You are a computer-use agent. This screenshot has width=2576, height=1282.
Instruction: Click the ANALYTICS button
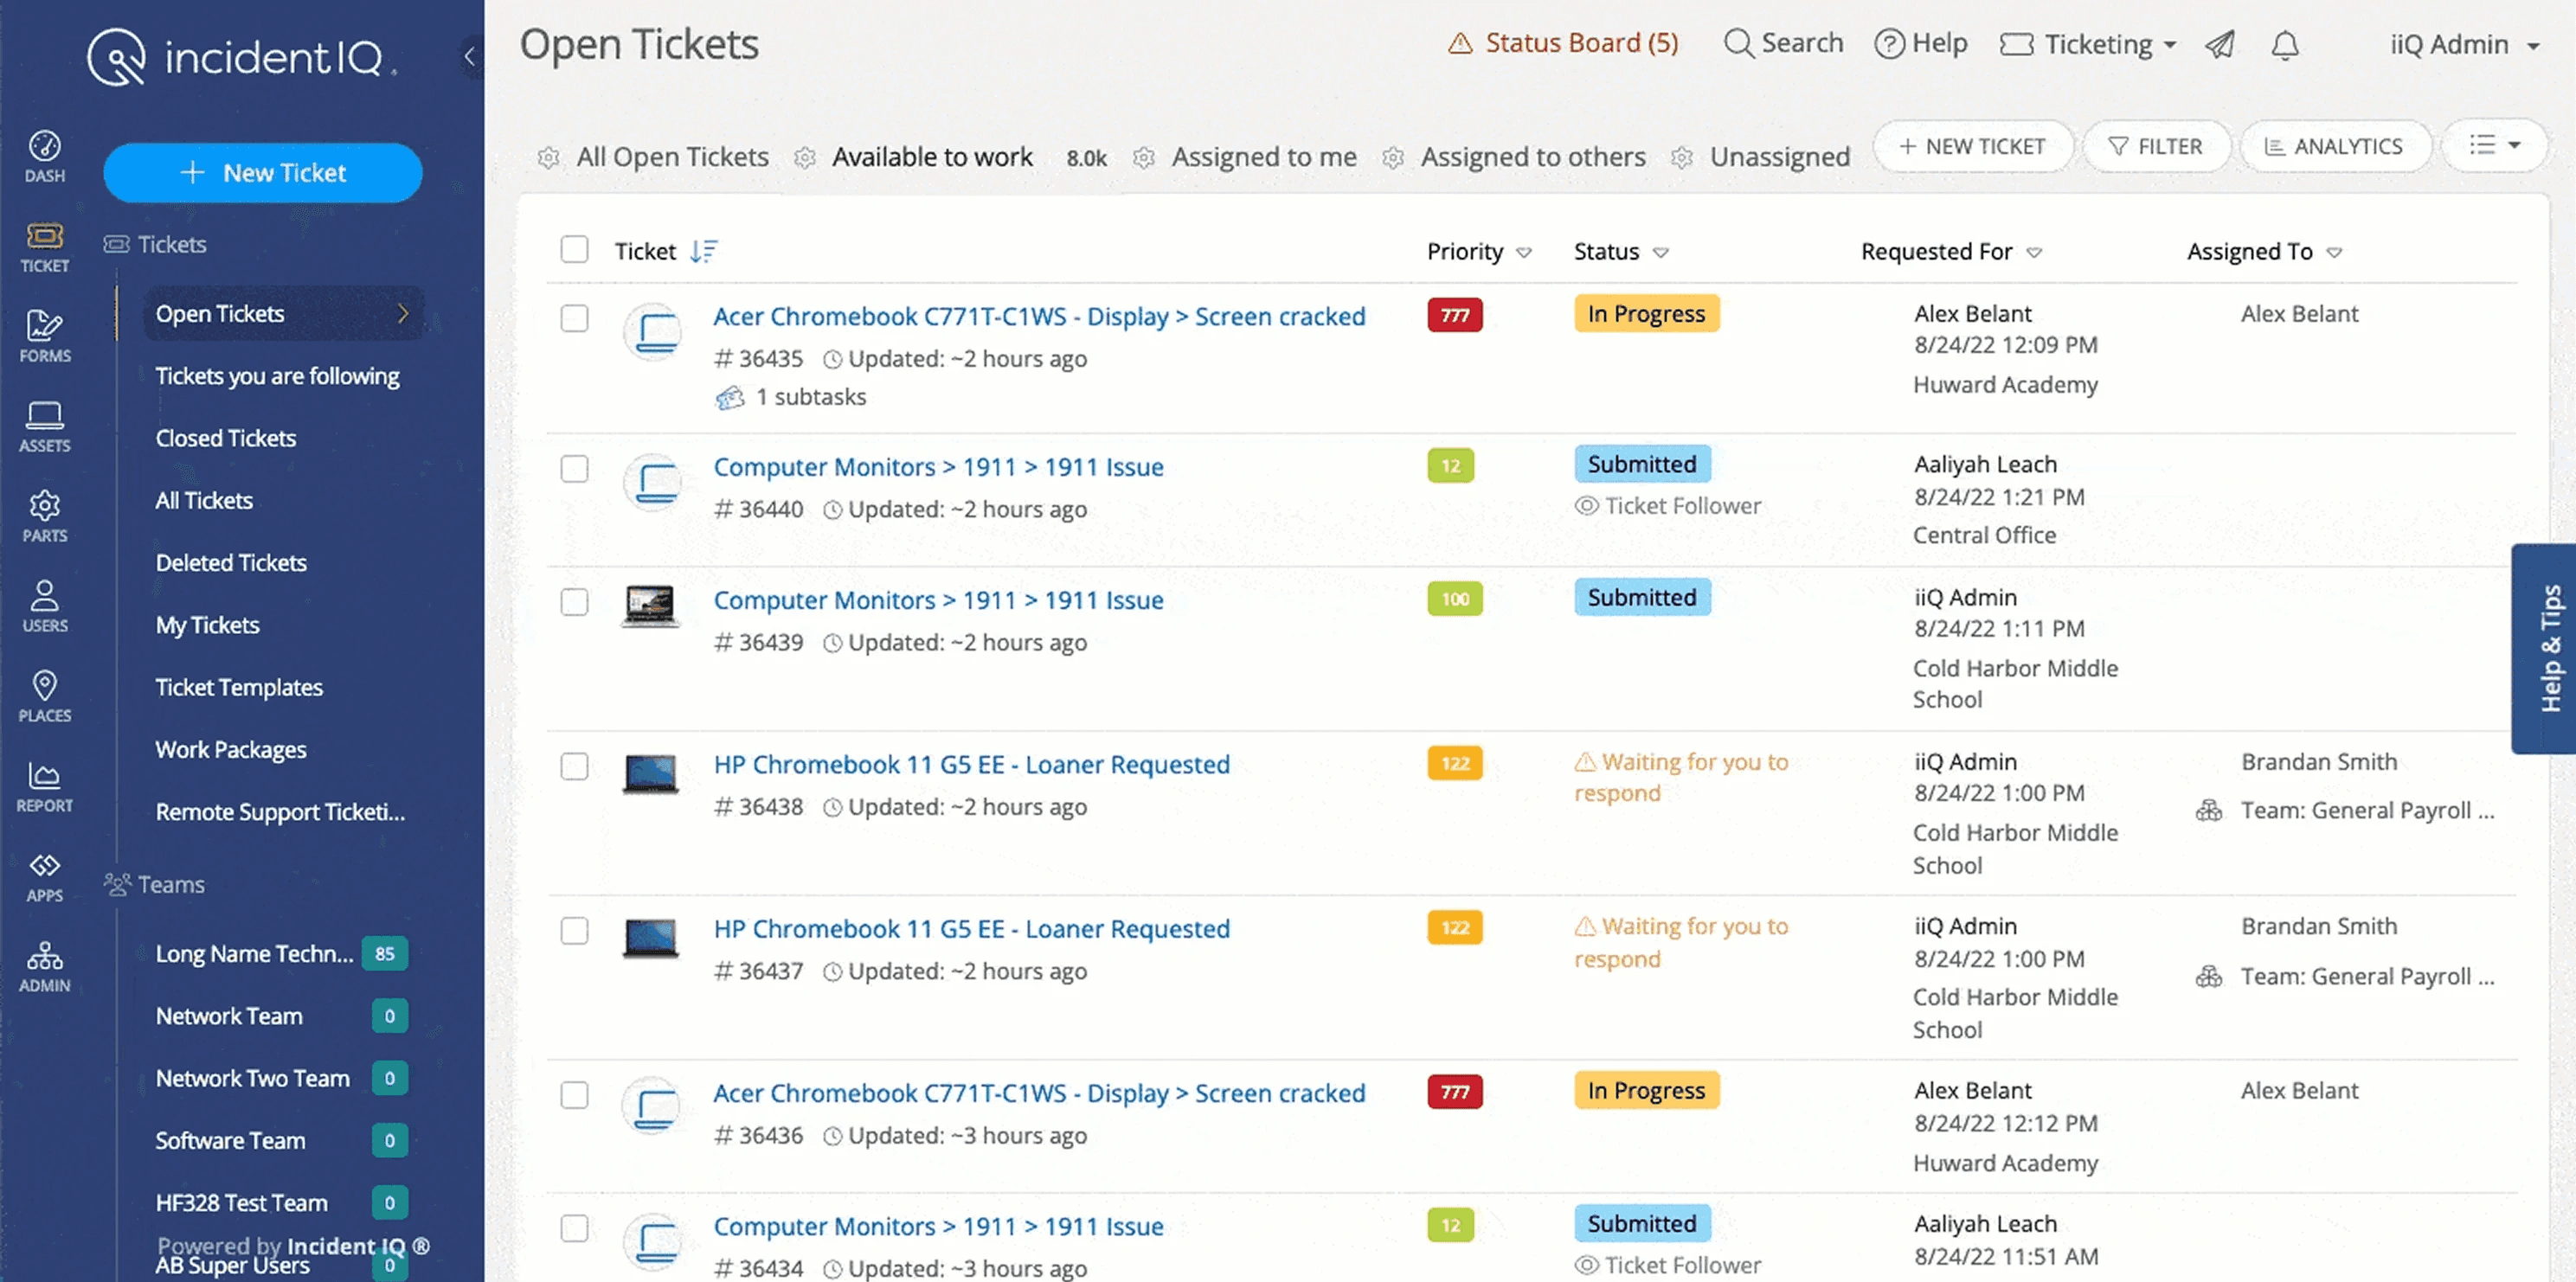point(2335,146)
